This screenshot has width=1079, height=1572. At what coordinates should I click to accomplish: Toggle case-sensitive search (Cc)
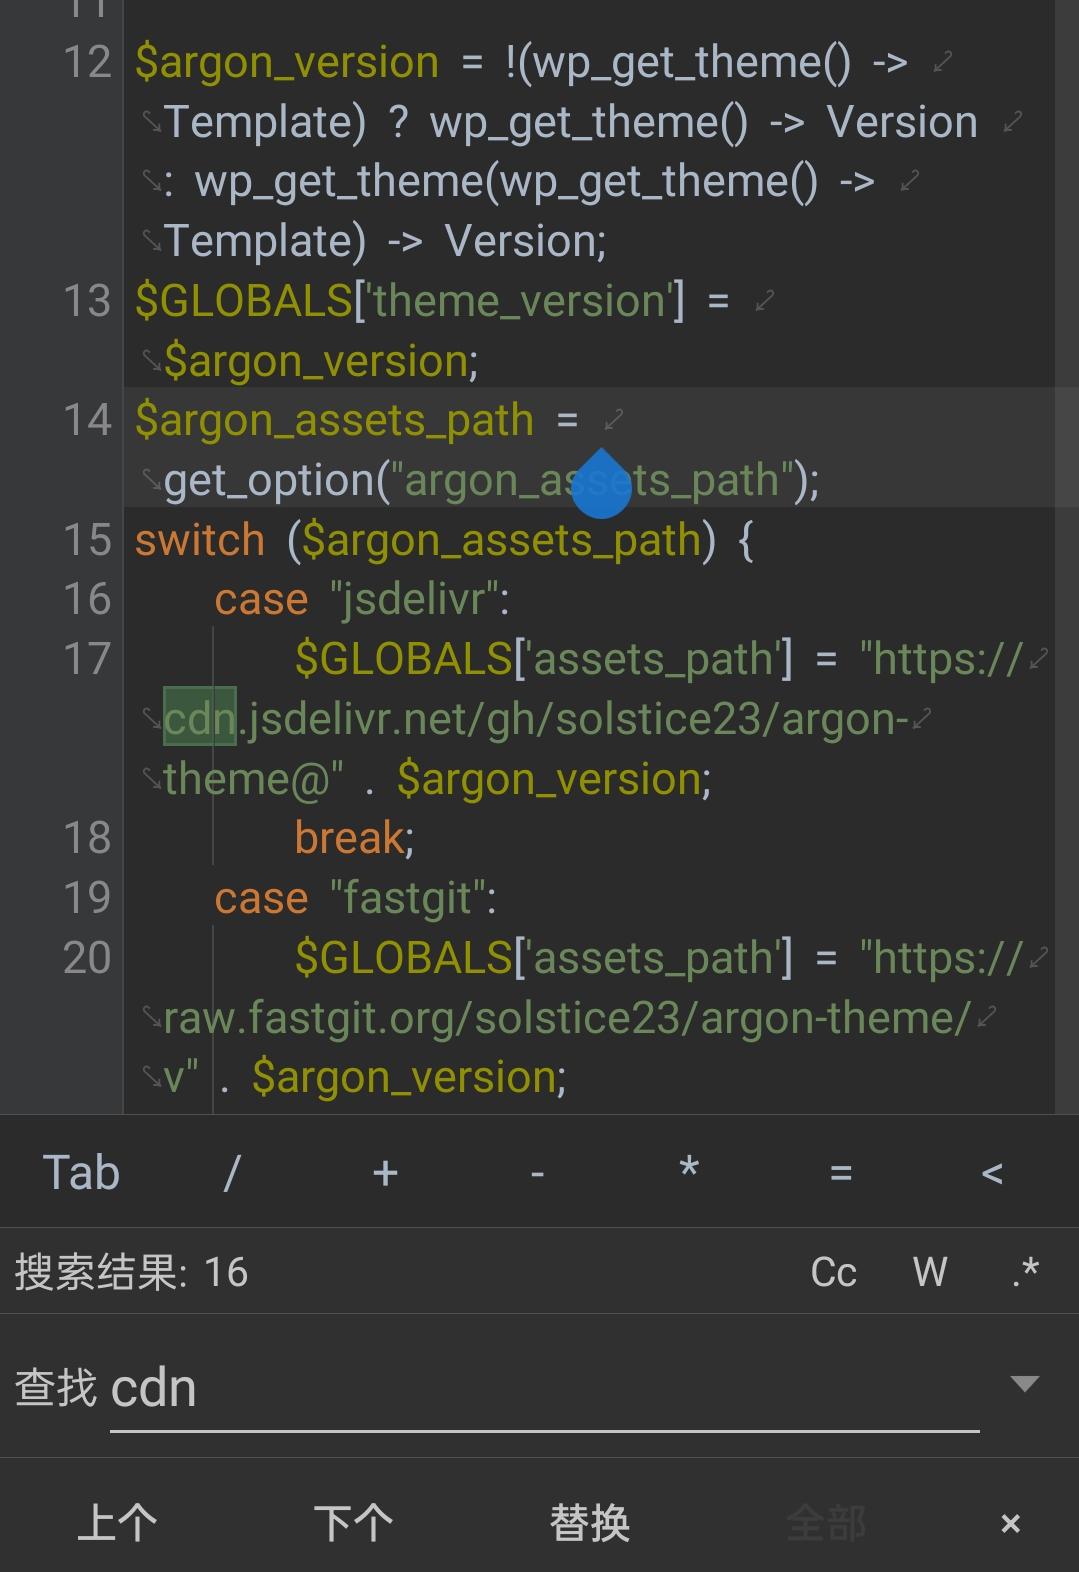[833, 1272]
